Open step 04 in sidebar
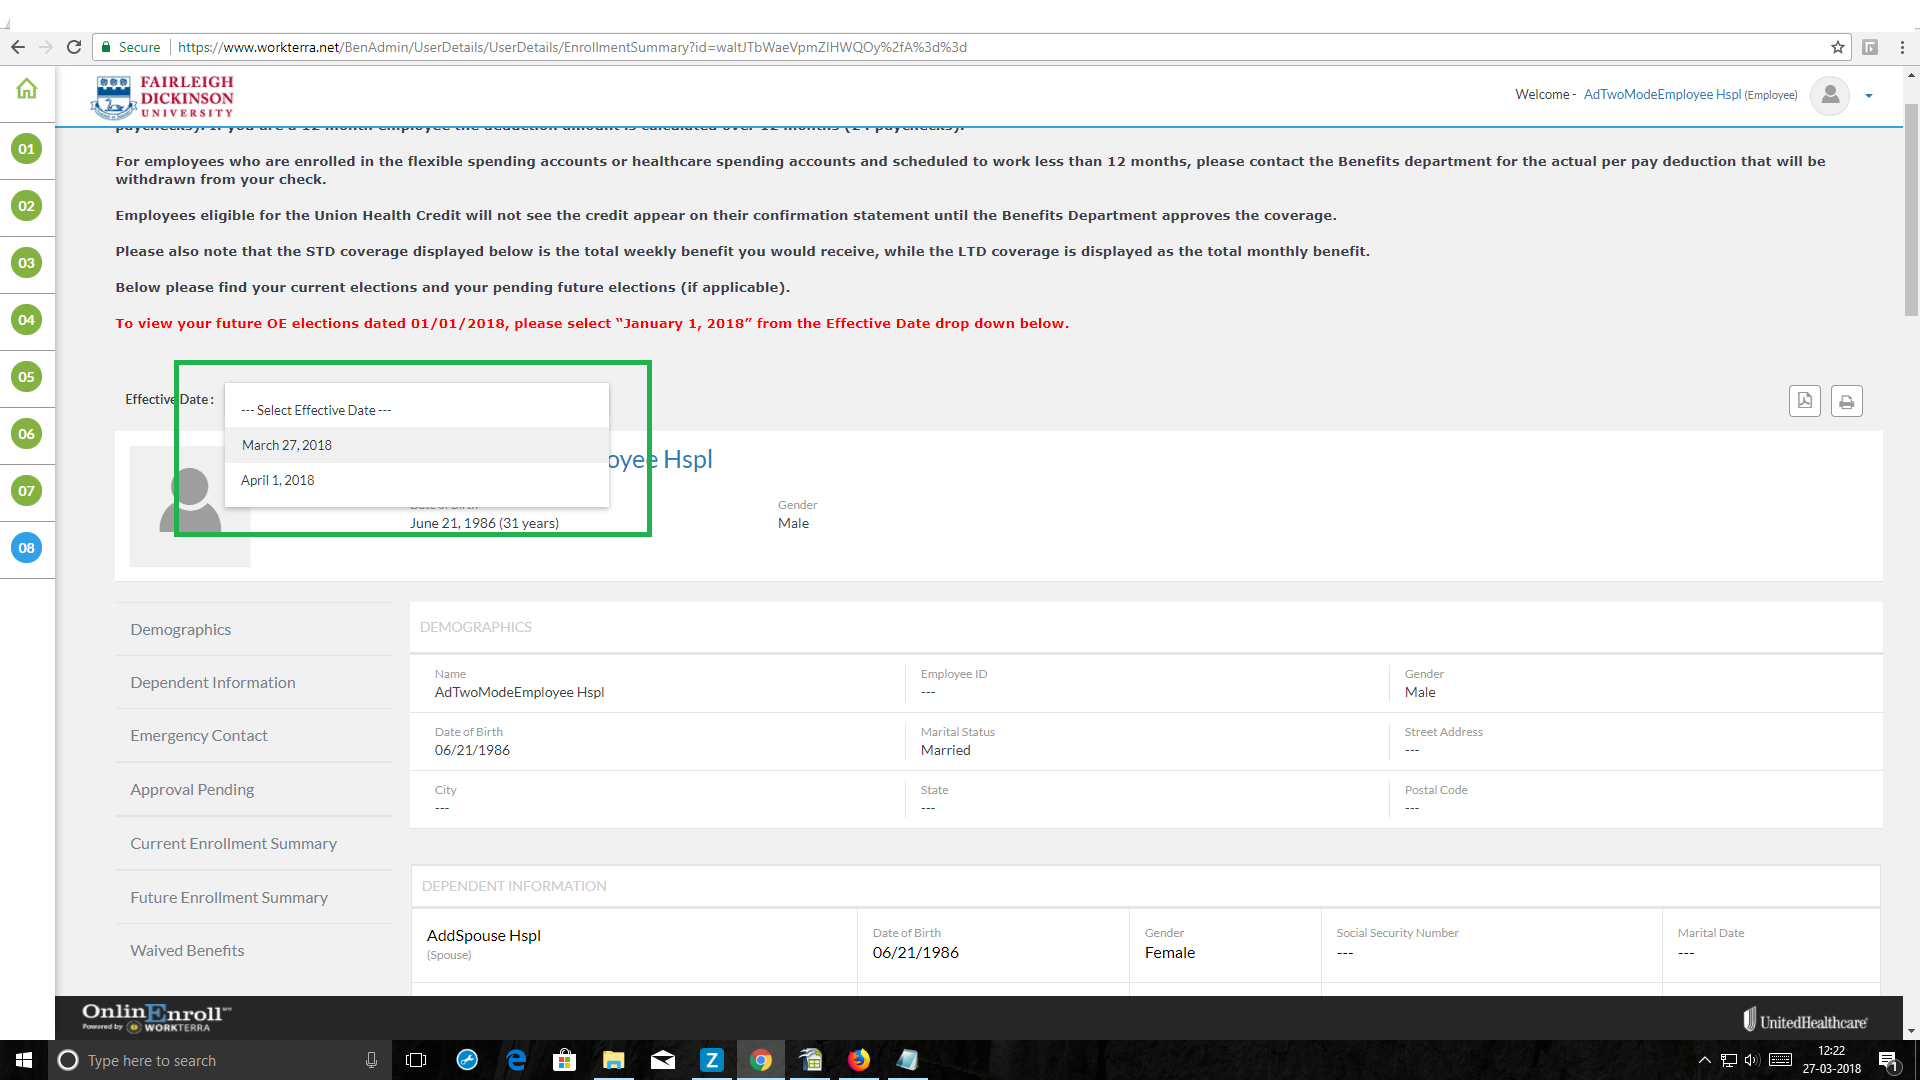 pyautogui.click(x=27, y=320)
